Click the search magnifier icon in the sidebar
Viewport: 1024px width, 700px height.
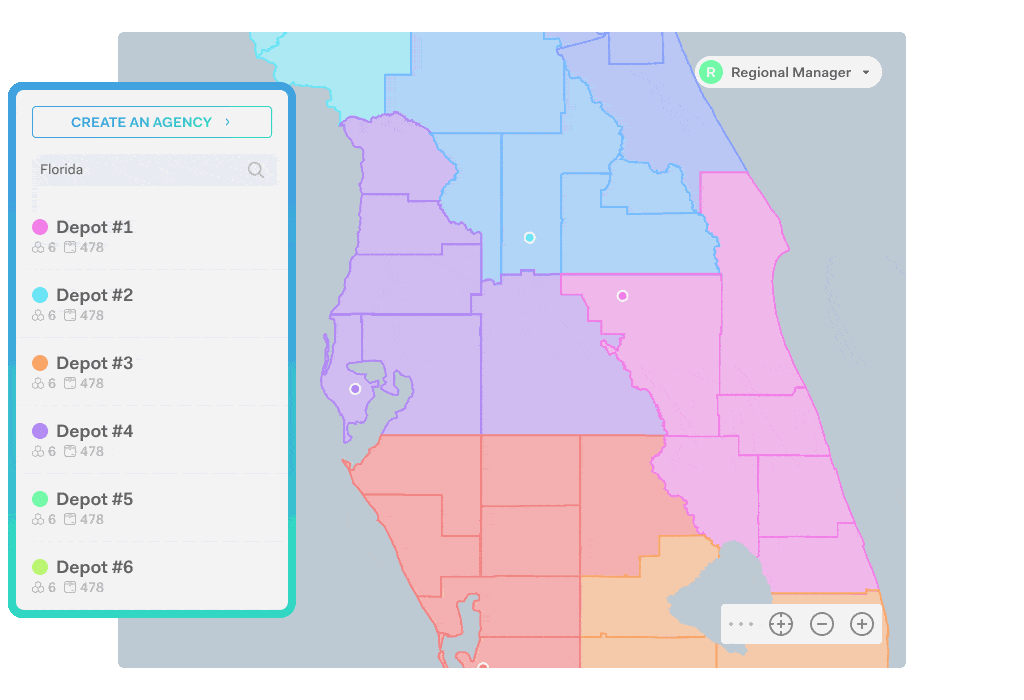(x=257, y=169)
